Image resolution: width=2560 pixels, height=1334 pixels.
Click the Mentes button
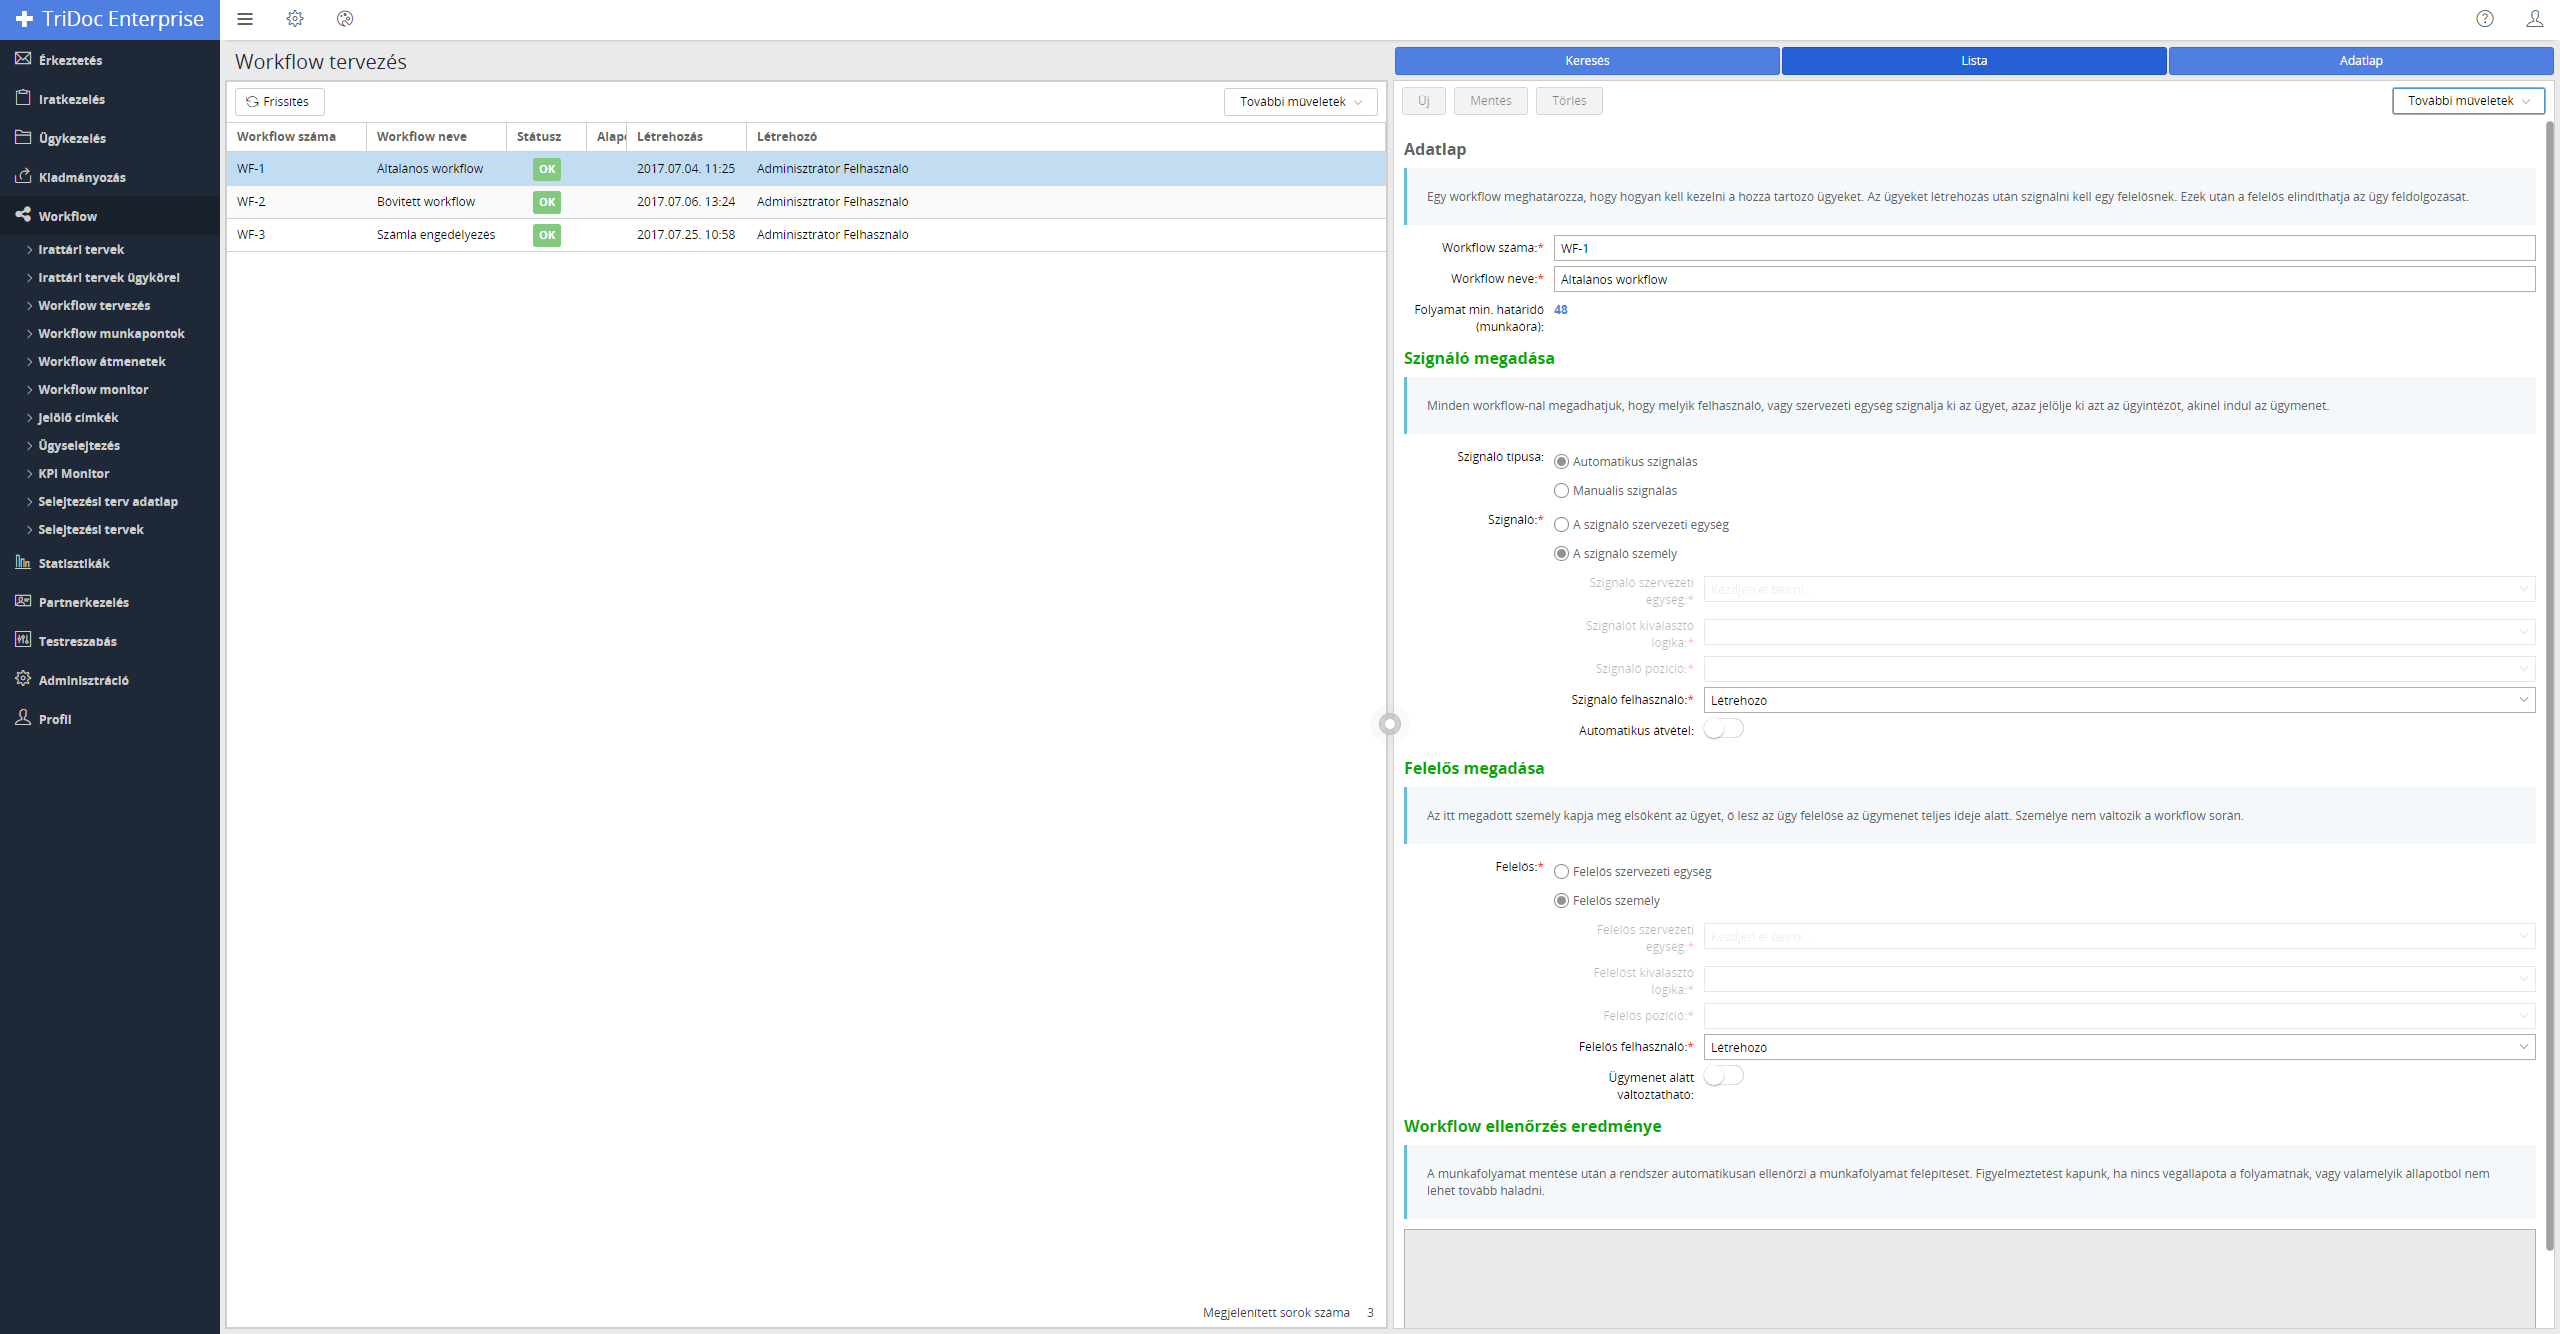(x=1490, y=101)
